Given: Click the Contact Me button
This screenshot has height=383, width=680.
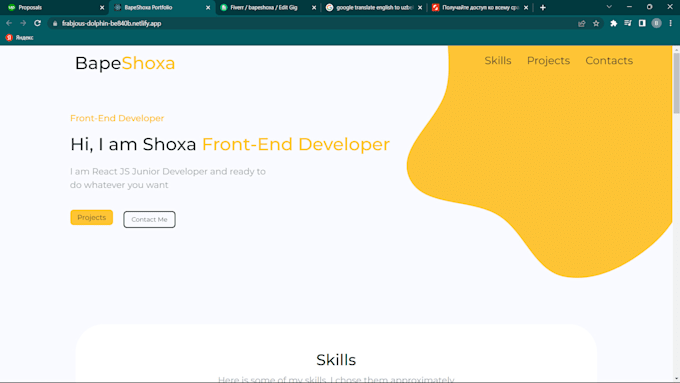Looking at the screenshot, I should coord(149,219).
